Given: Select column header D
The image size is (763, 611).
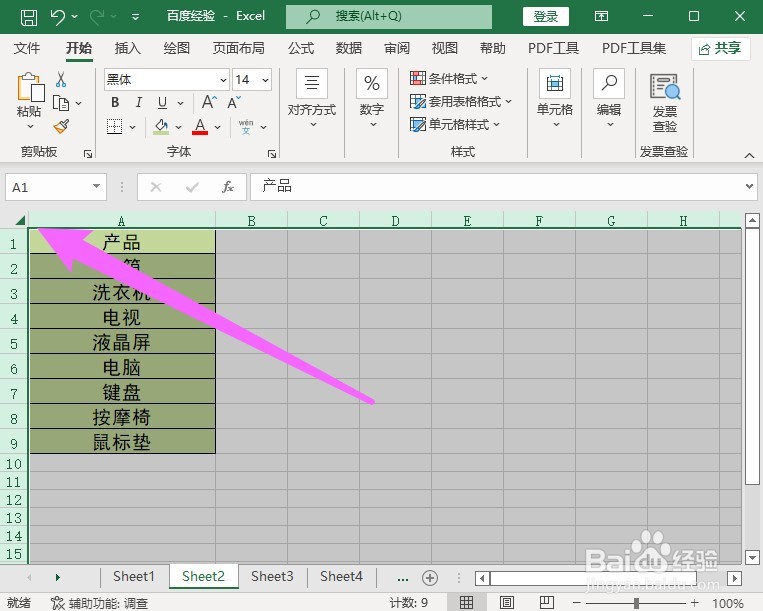Looking at the screenshot, I should 395,221.
